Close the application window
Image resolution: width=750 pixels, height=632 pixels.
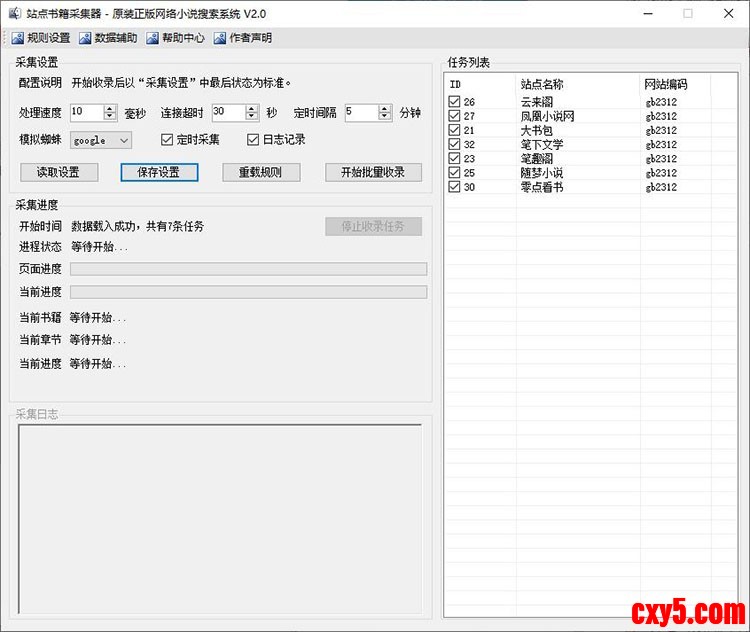728,13
